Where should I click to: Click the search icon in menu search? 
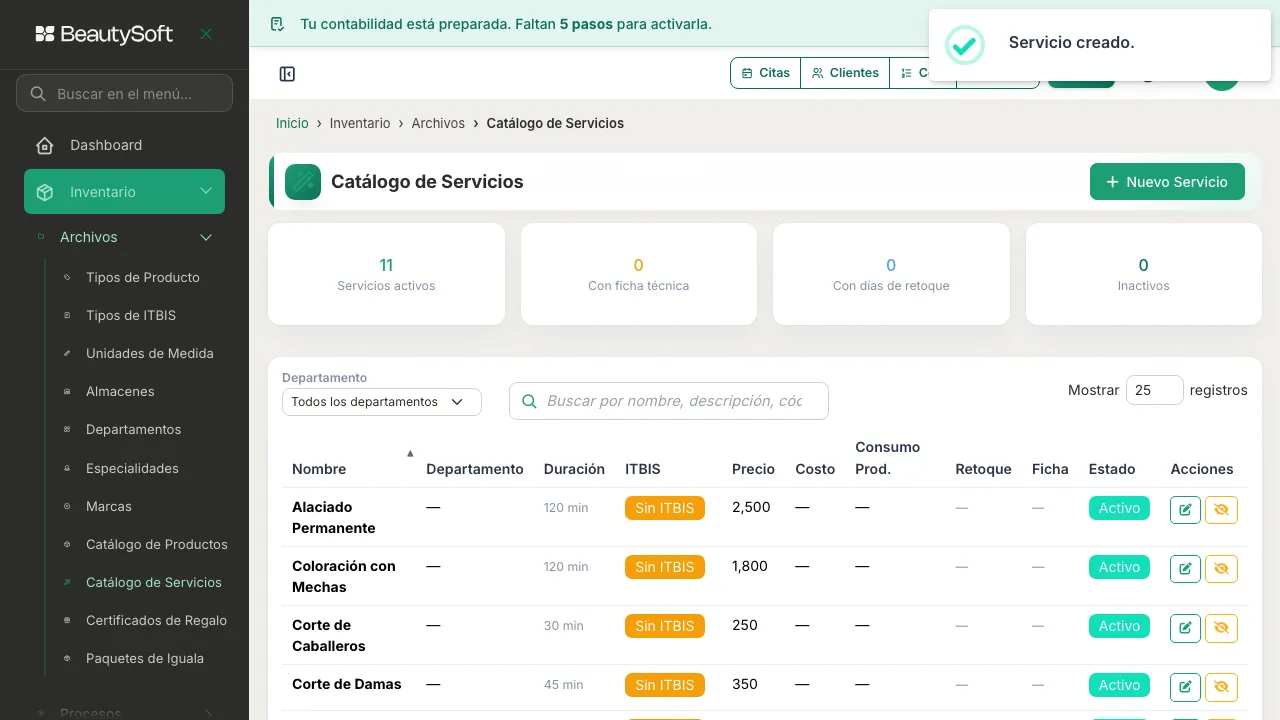(x=38, y=94)
